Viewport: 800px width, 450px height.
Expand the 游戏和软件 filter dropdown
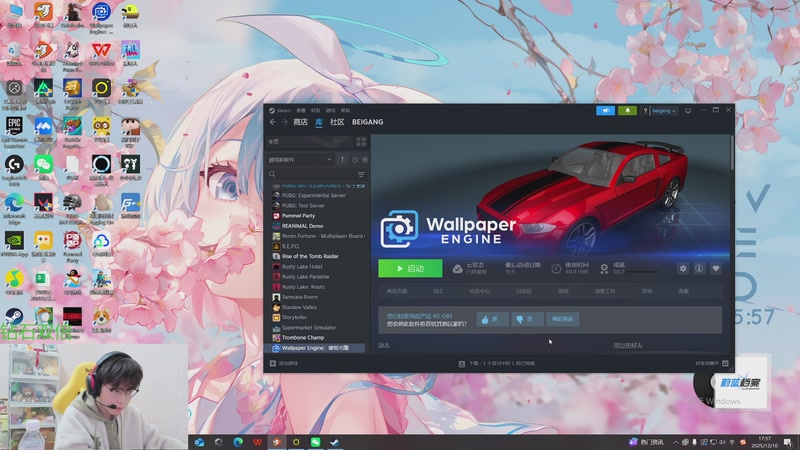(300, 160)
